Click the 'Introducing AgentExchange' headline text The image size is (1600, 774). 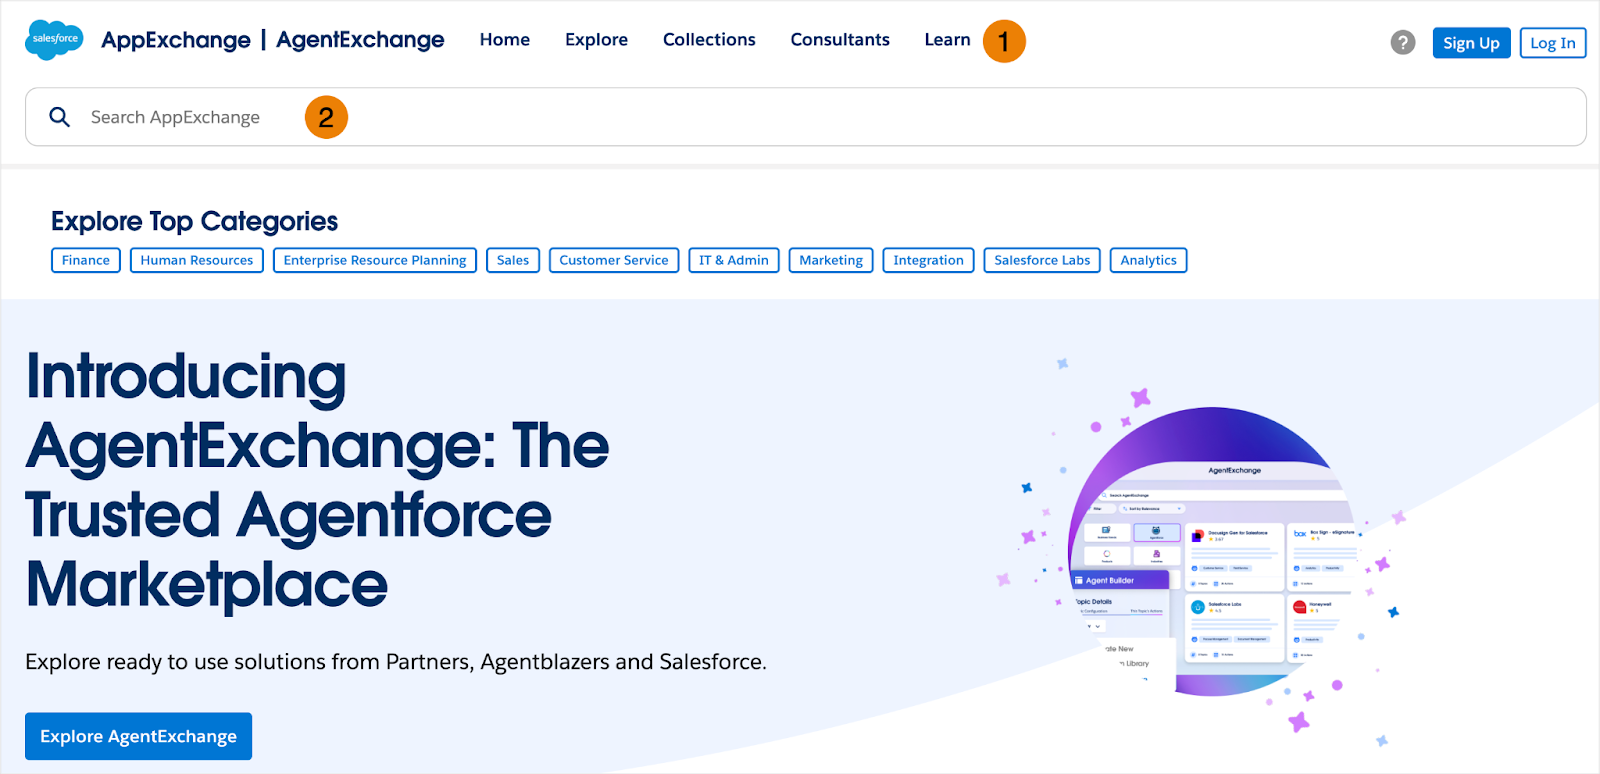click(317, 480)
